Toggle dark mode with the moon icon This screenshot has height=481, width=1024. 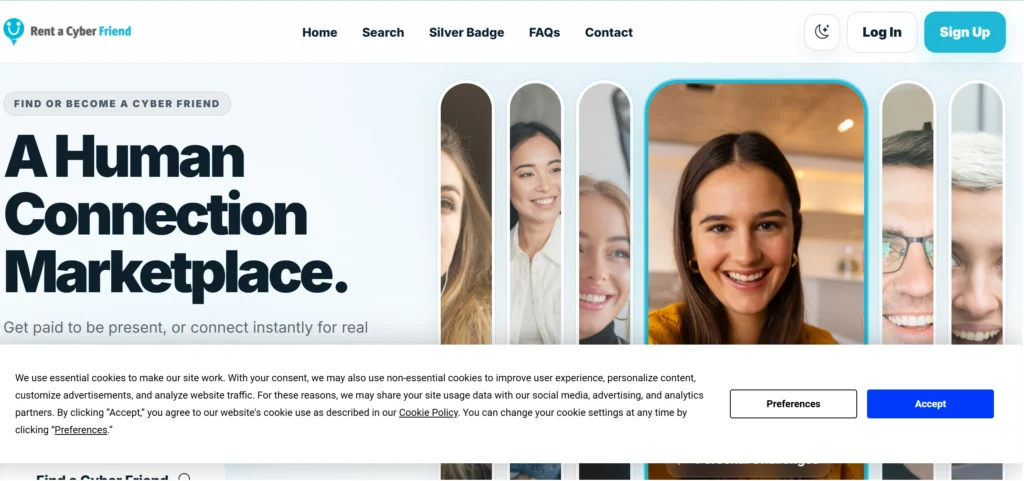pos(822,32)
